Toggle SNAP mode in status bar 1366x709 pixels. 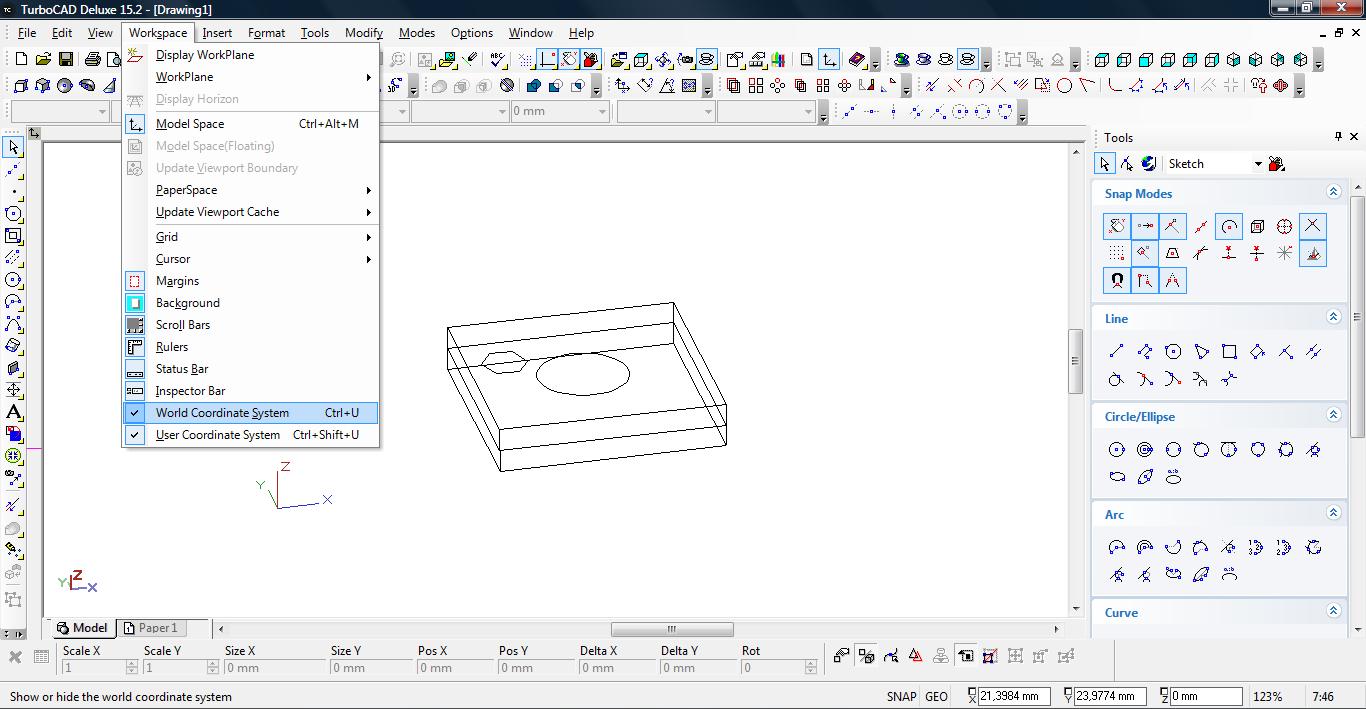point(900,697)
